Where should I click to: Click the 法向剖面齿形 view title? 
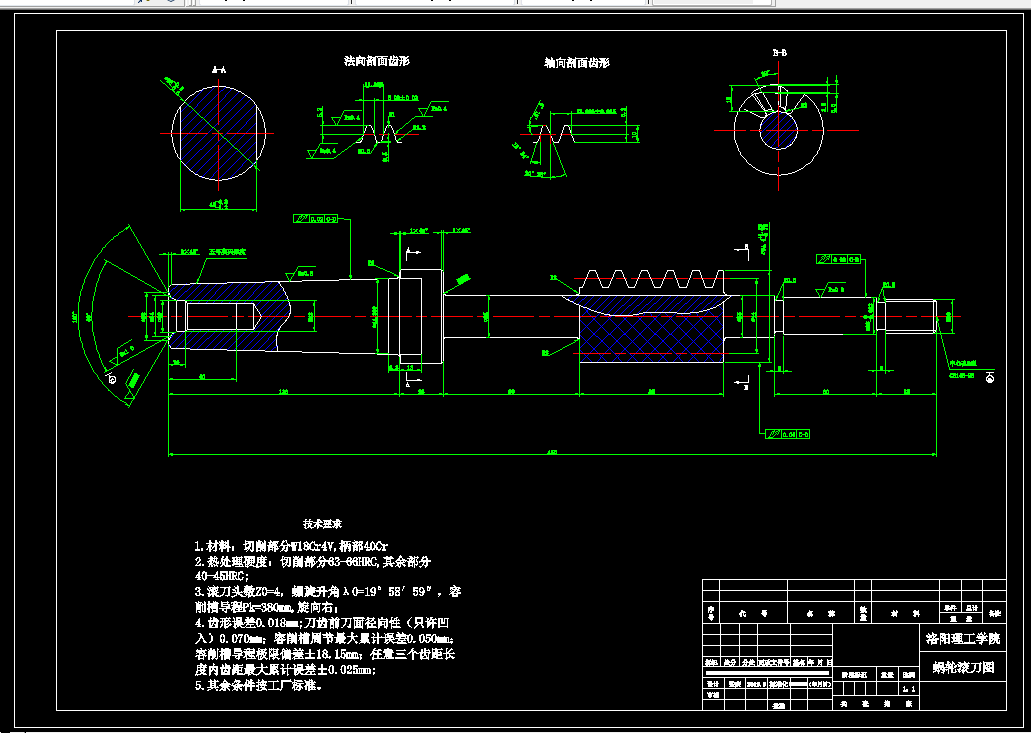(x=377, y=61)
